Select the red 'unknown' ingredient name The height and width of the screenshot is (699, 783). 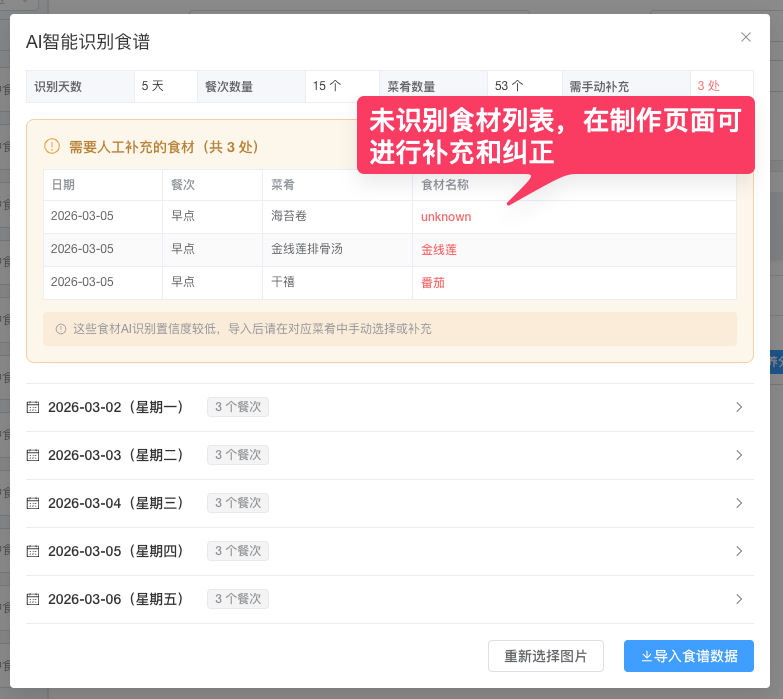446,217
